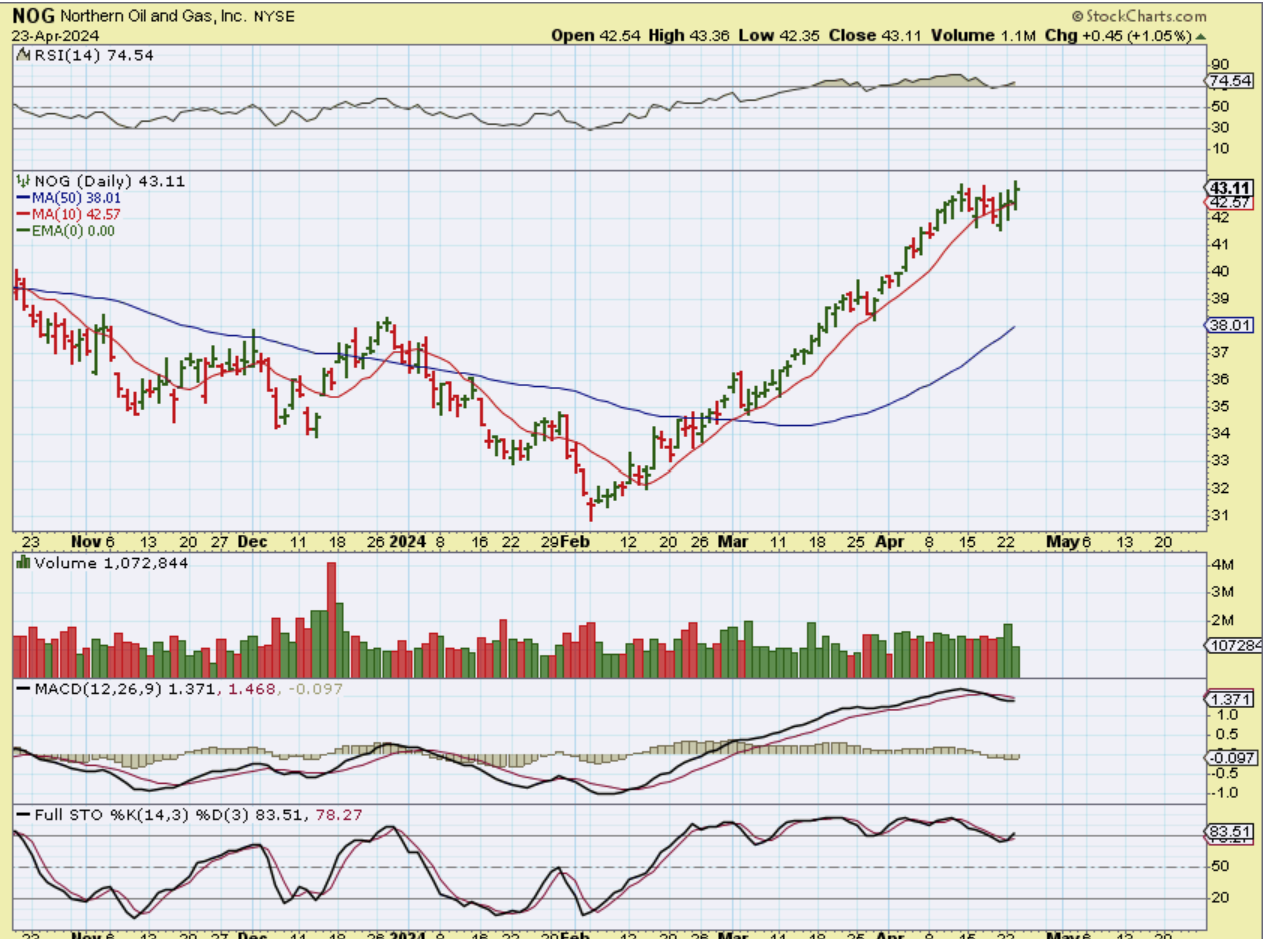Click the red MA(10) legend line swatch
The image size is (1263, 939).
coord(22,214)
